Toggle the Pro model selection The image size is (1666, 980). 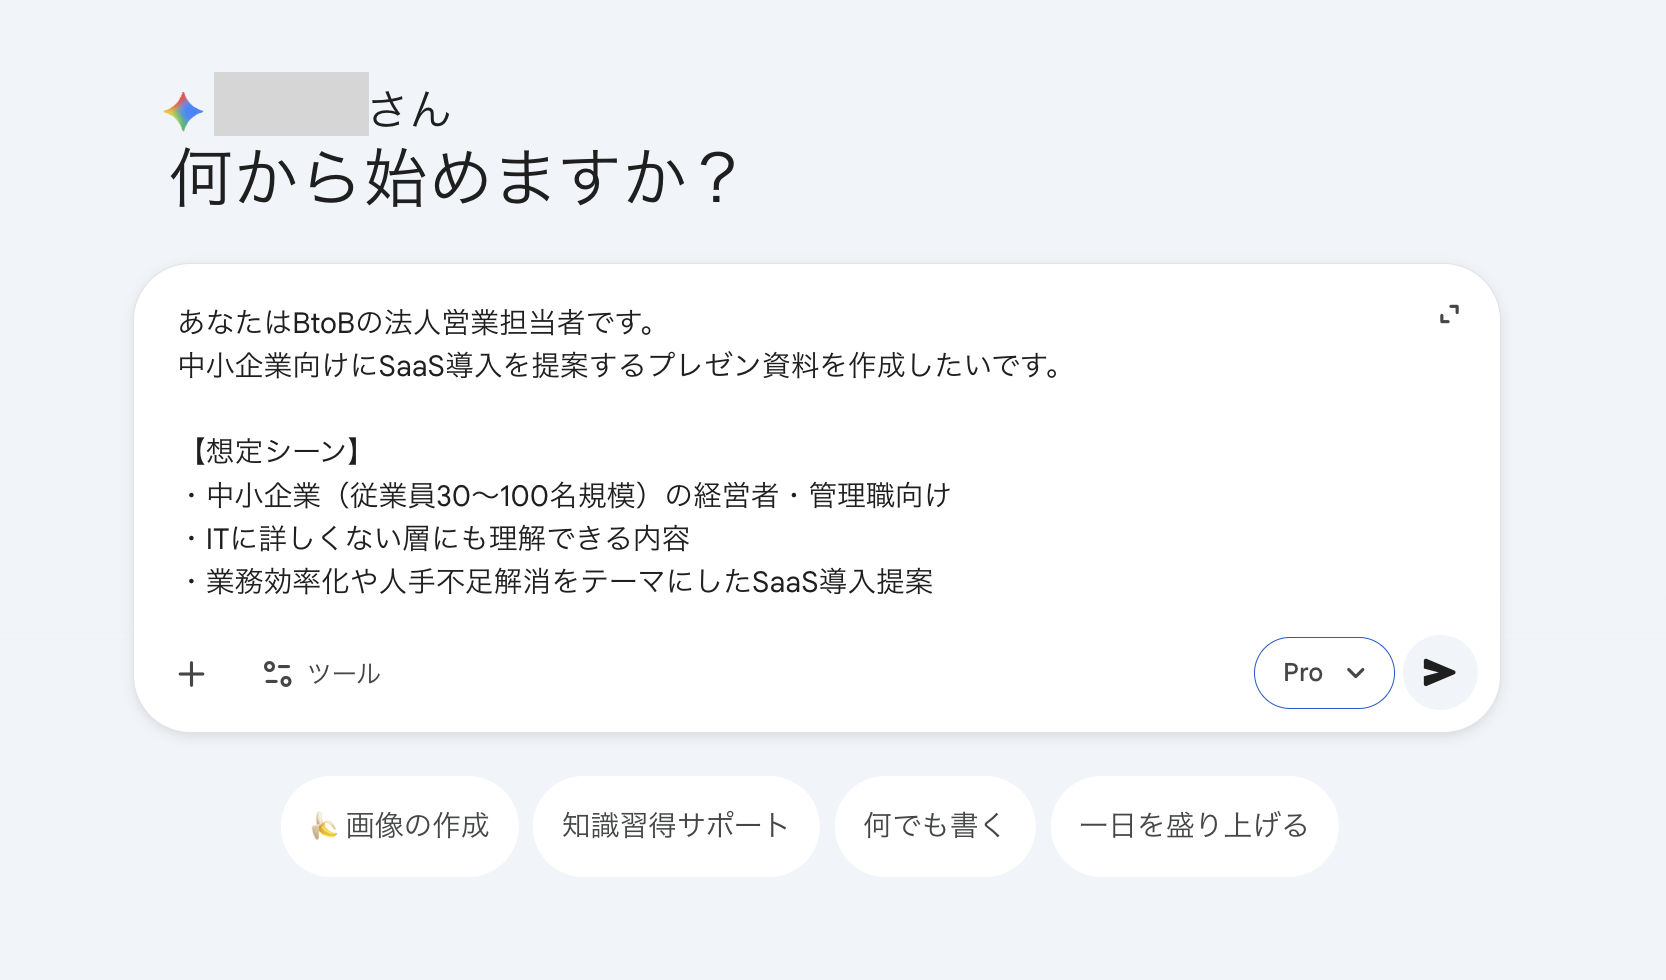click(x=1323, y=673)
